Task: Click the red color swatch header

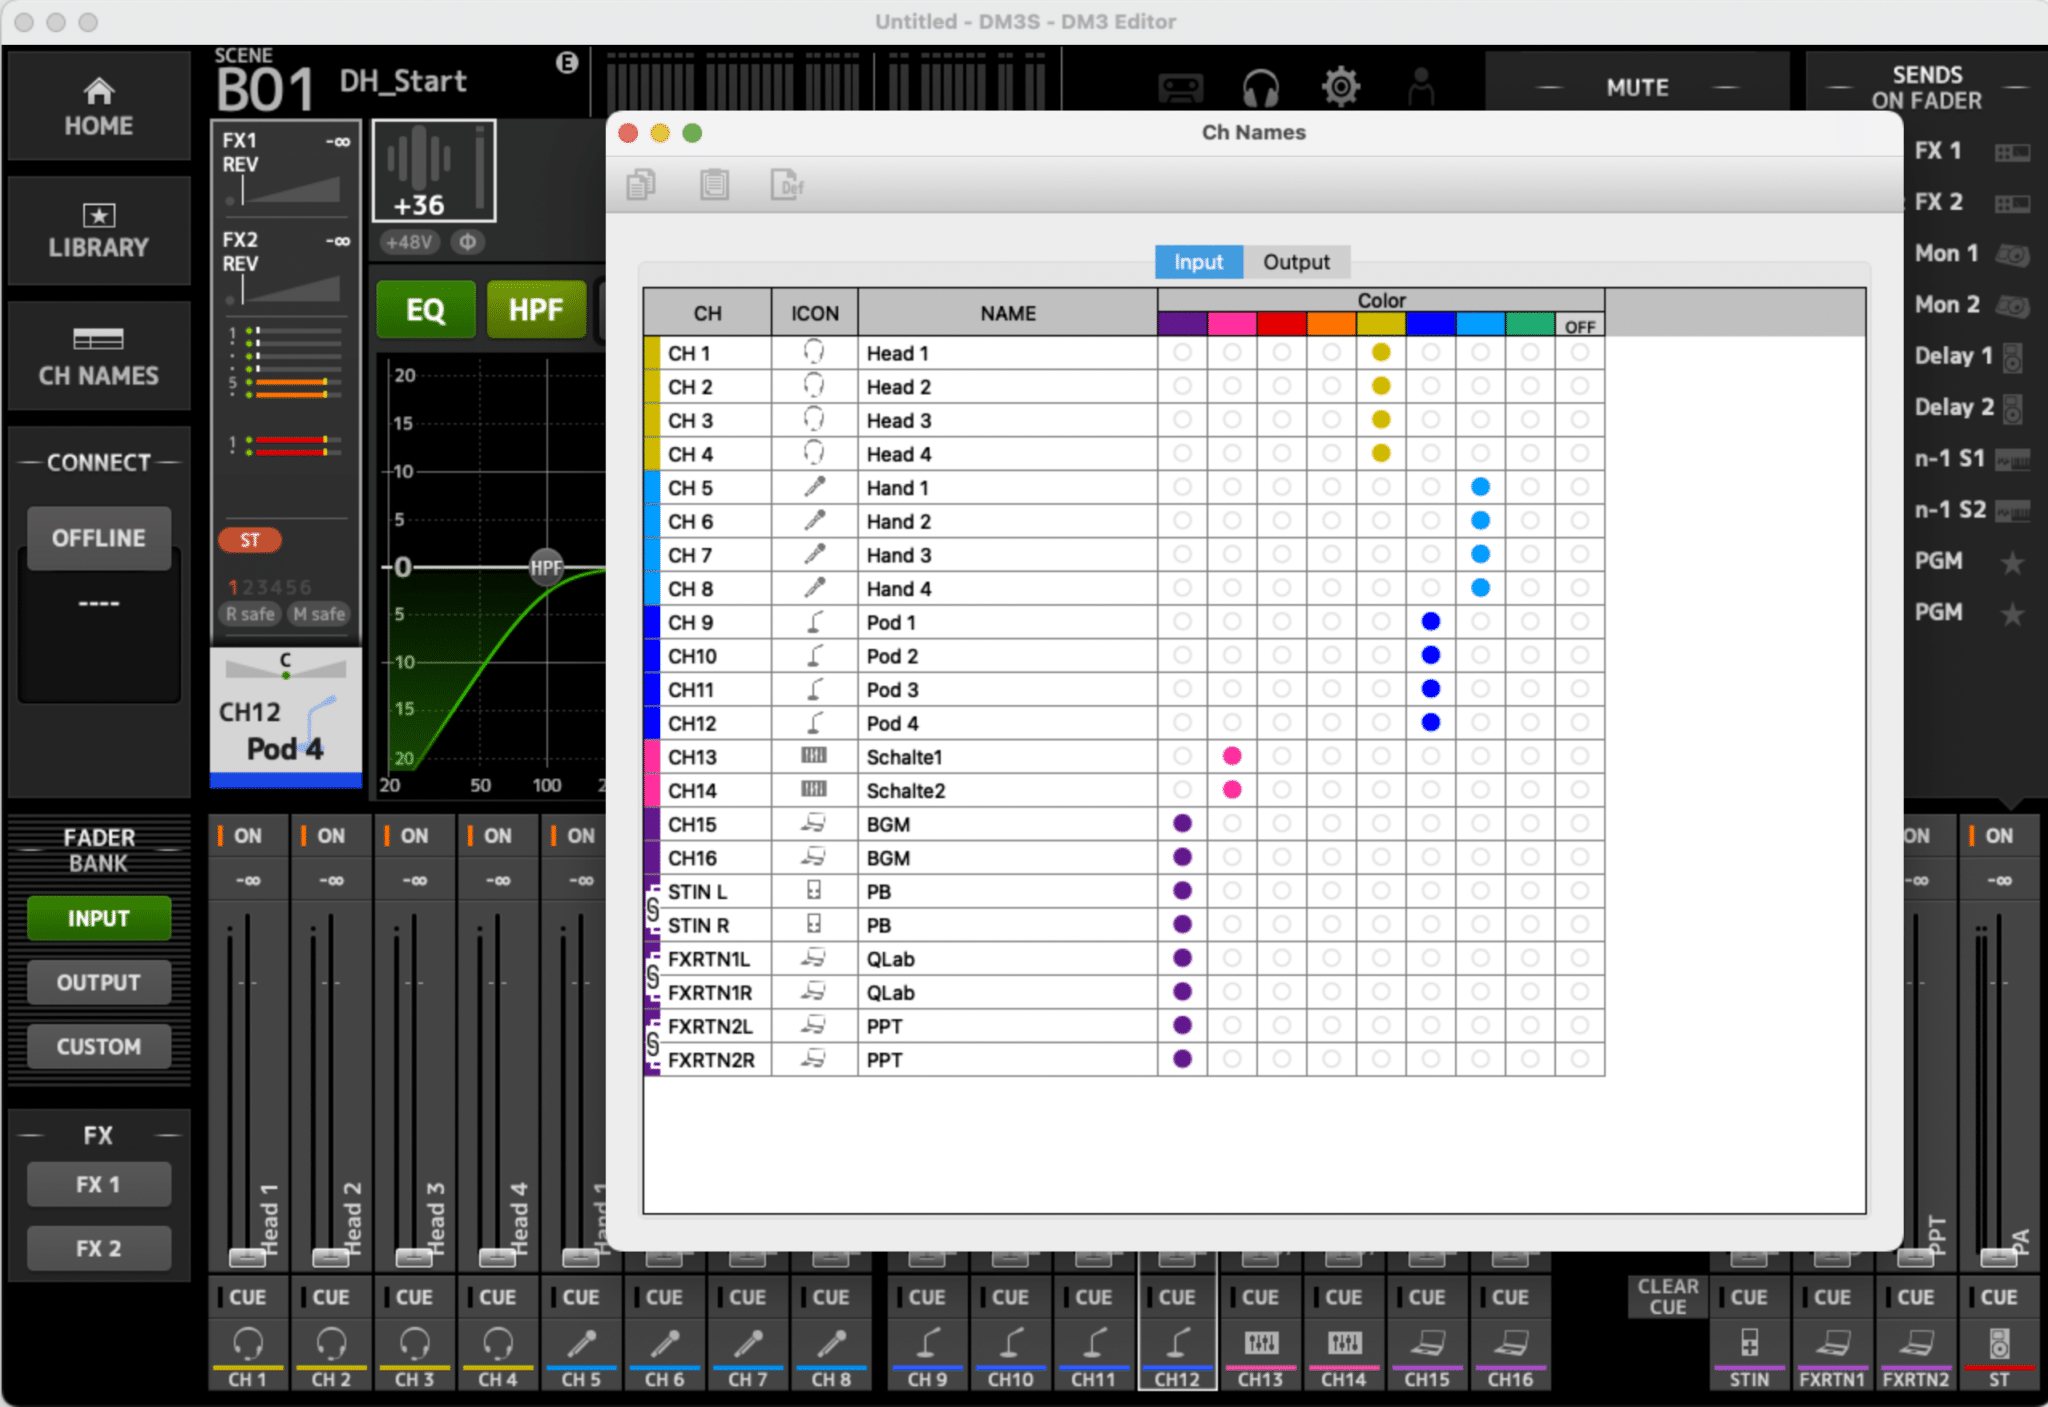Action: tap(1281, 324)
